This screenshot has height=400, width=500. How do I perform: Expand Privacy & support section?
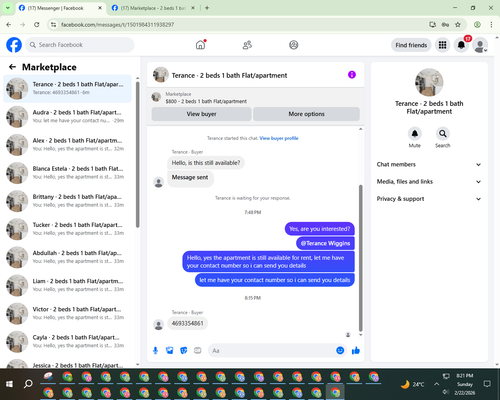coord(429,199)
